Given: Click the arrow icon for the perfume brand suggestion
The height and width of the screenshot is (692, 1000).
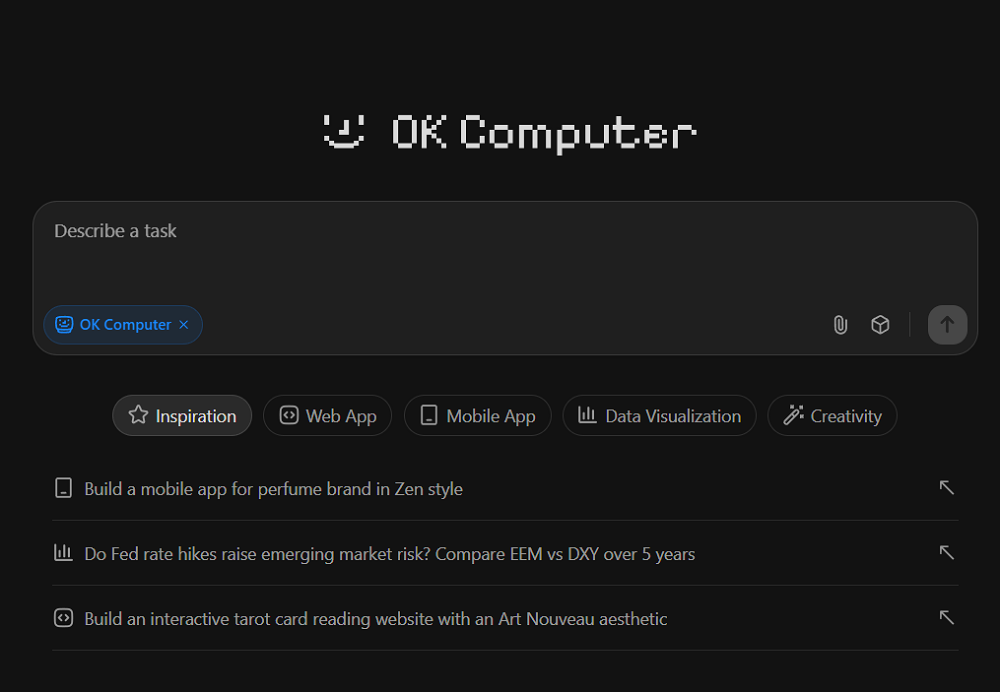Looking at the screenshot, I should point(946,488).
